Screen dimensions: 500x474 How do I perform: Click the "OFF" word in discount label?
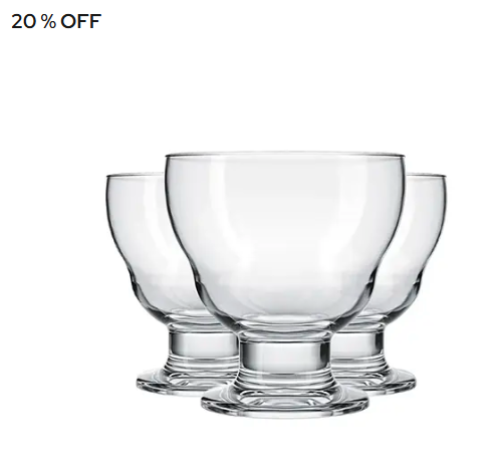tap(81, 22)
